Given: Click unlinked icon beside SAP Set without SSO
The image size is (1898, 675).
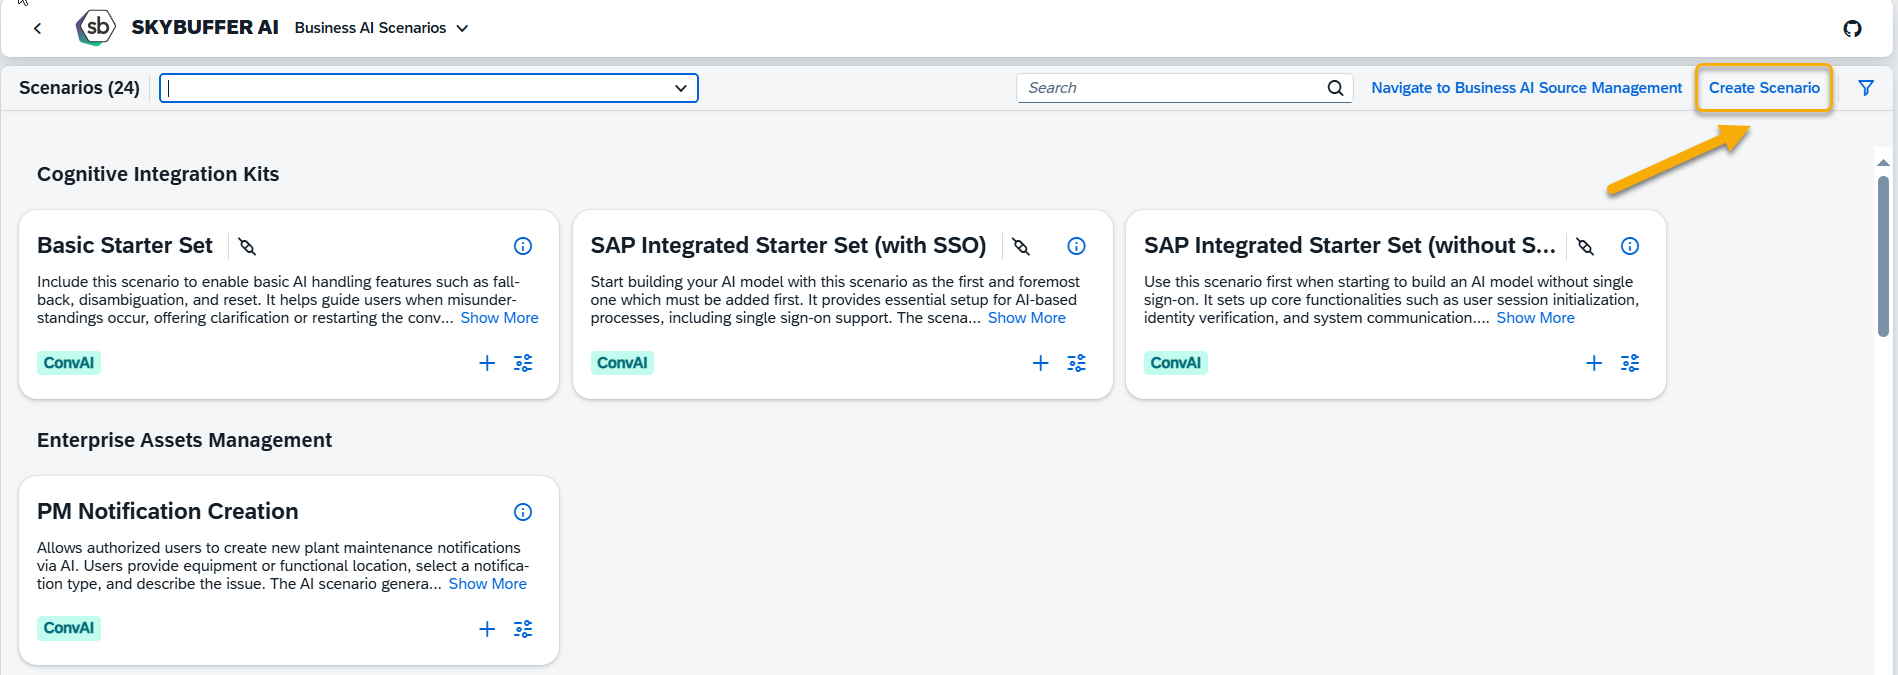Looking at the screenshot, I should point(1585,246).
